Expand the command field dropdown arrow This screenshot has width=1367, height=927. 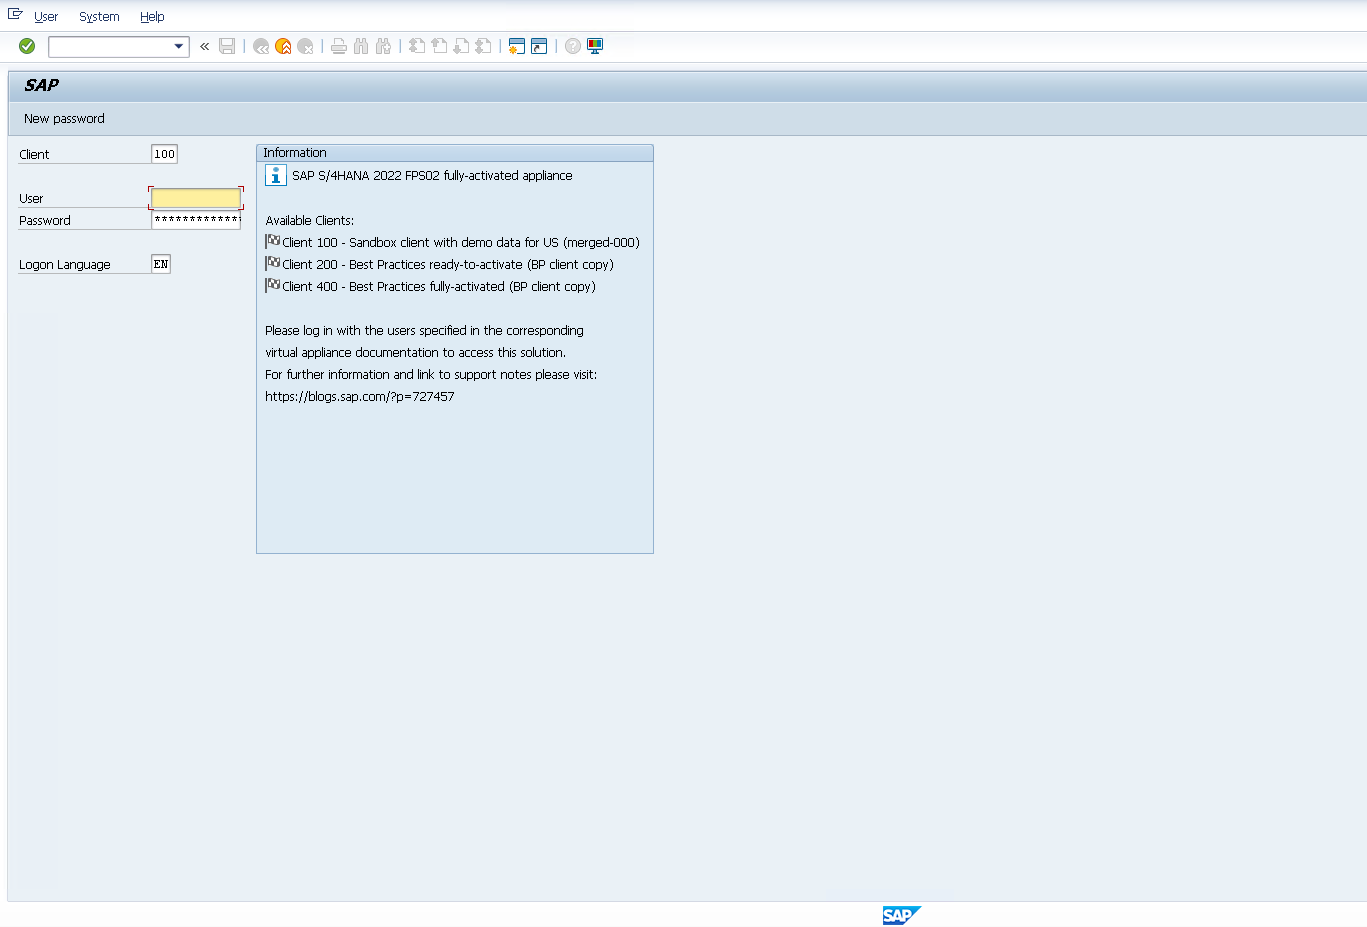(x=179, y=46)
